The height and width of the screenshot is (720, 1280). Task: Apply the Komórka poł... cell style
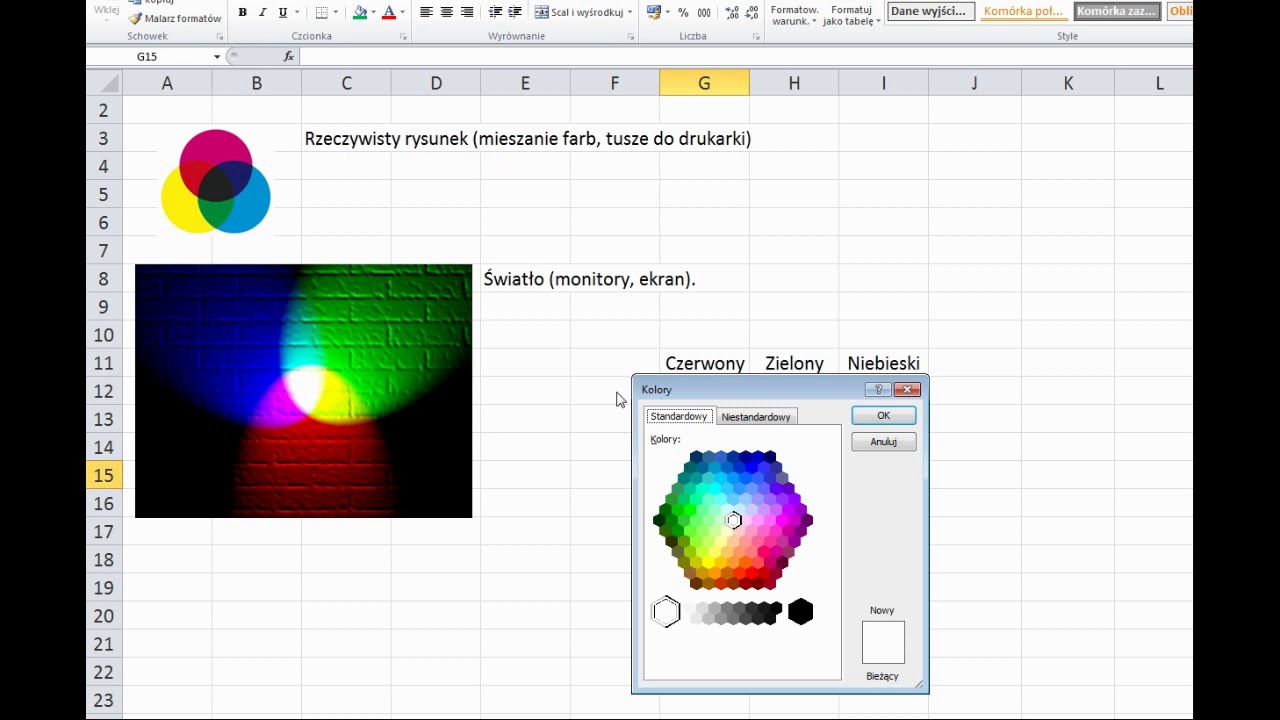coord(1023,12)
